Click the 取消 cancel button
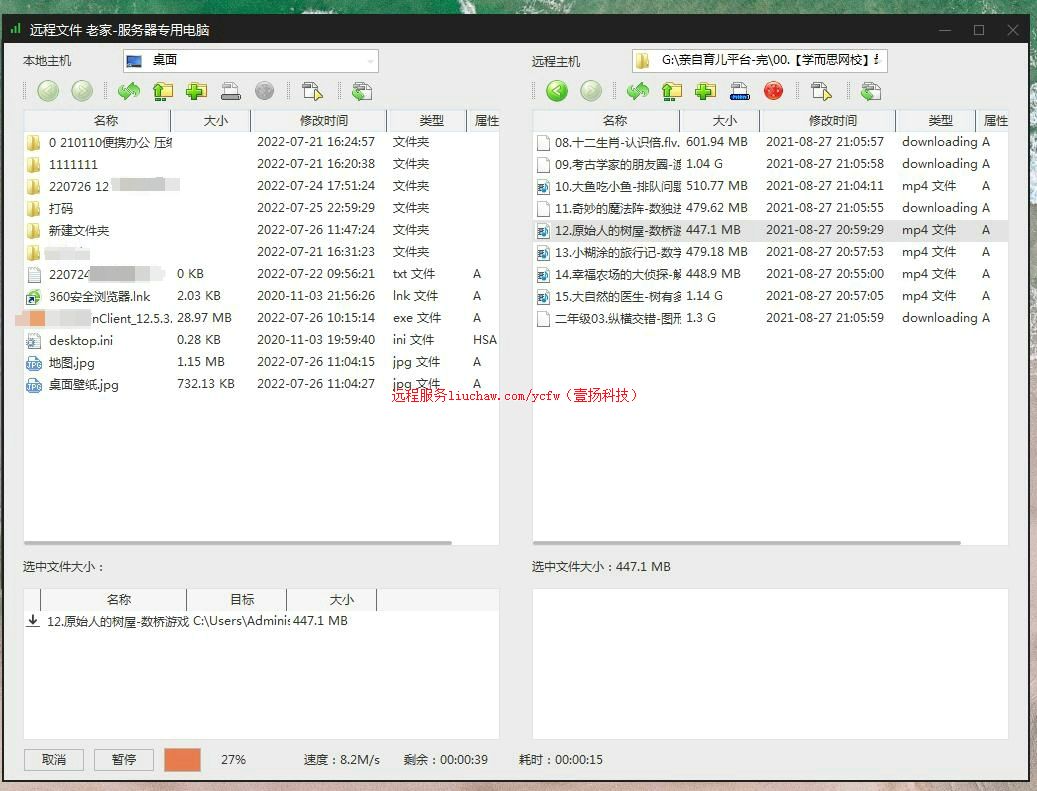Screen dimensions: 1037x791 click(x=53, y=759)
